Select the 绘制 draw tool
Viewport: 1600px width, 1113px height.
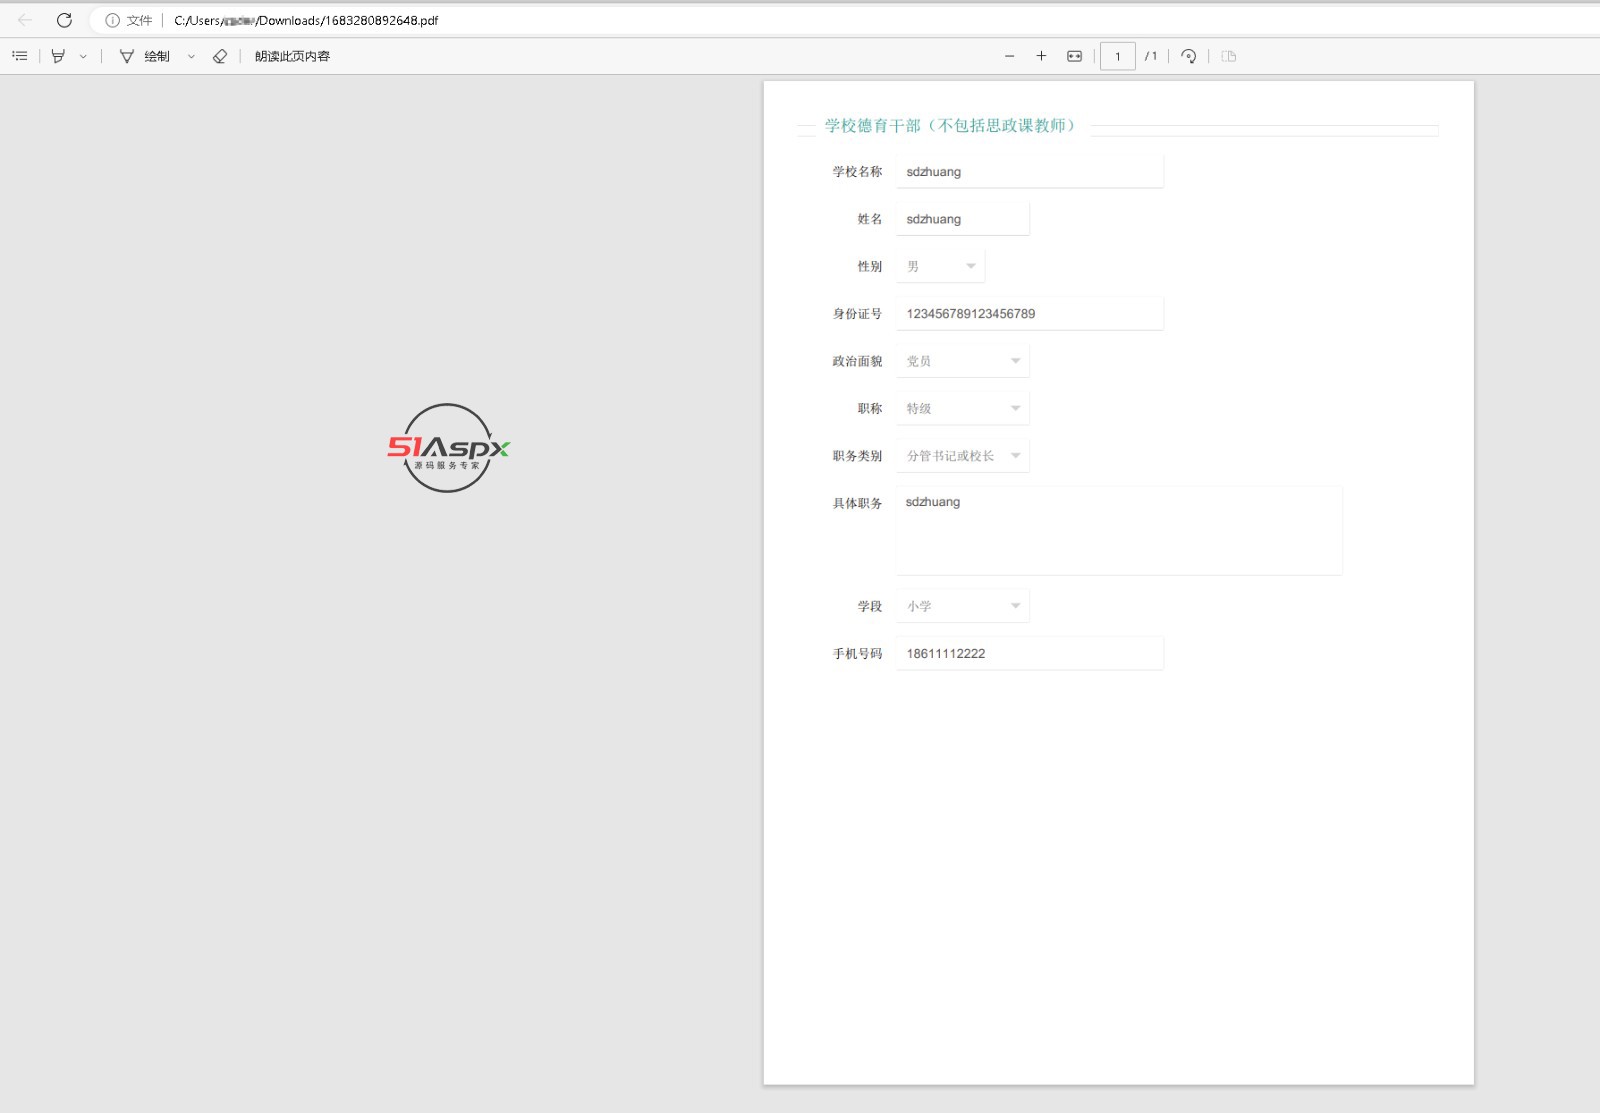tap(145, 56)
